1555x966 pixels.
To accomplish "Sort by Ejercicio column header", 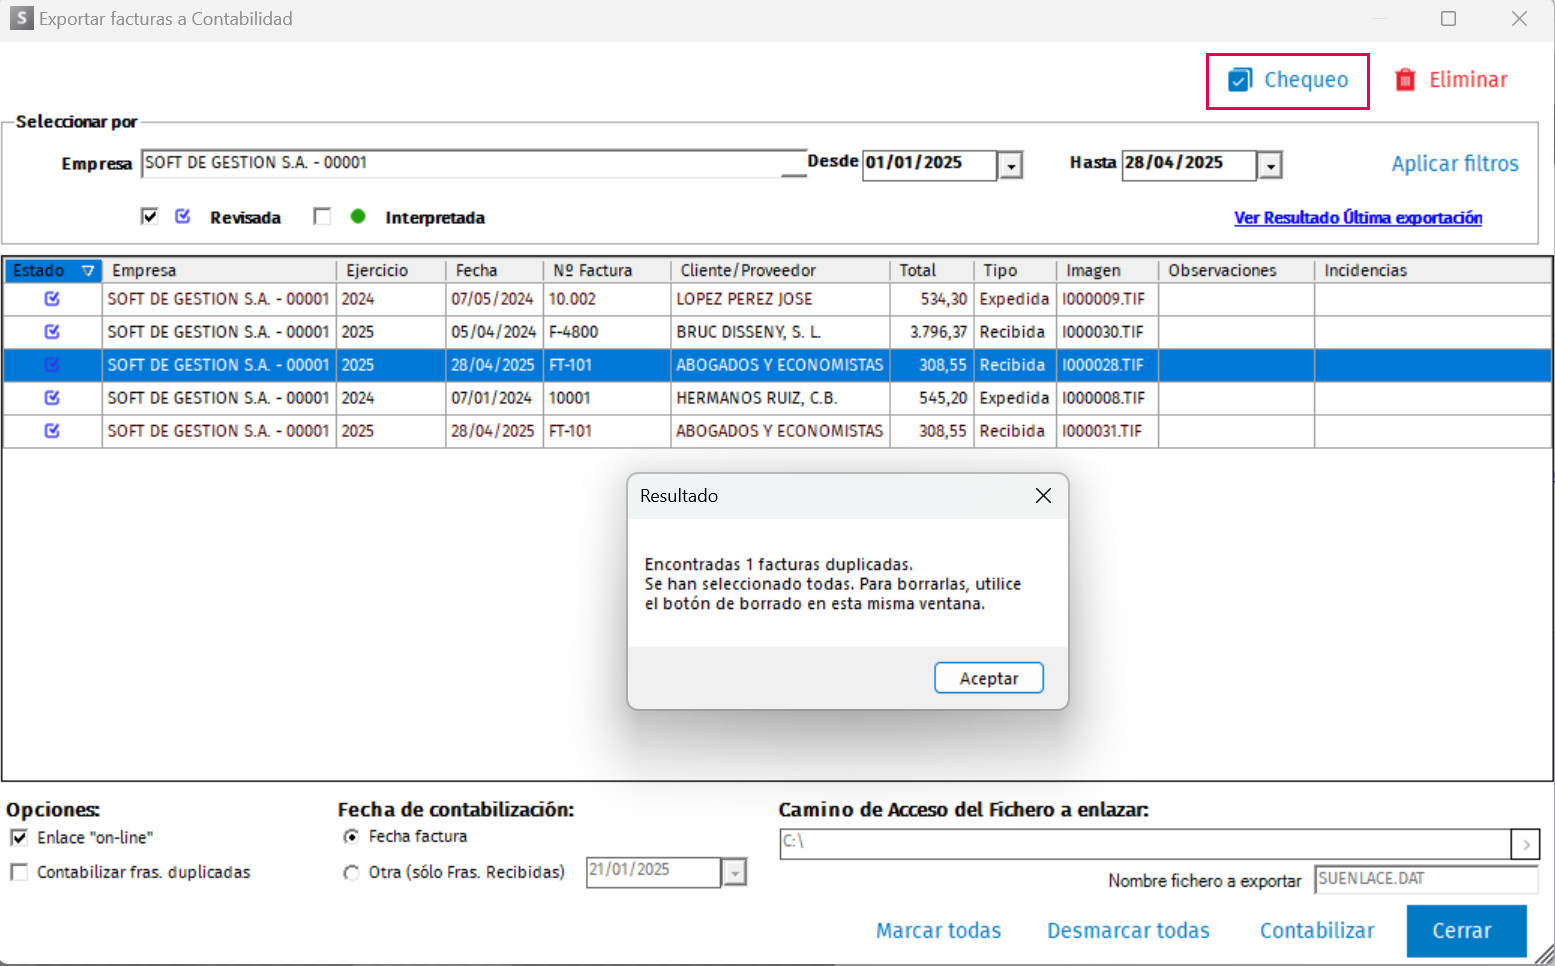I will pyautogui.click(x=391, y=271).
